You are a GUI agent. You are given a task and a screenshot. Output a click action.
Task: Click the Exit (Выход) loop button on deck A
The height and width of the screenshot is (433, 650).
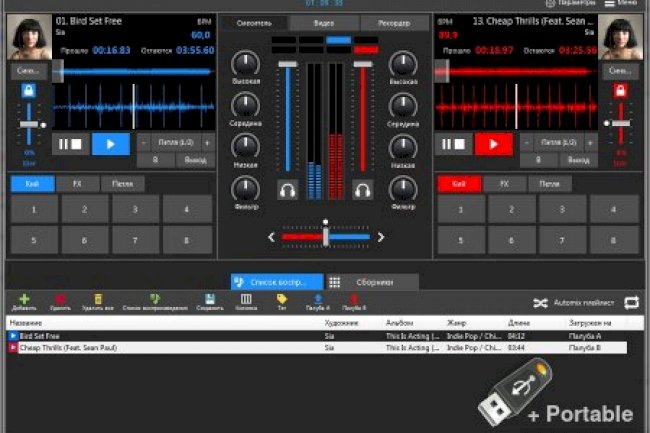click(x=195, y=160)
